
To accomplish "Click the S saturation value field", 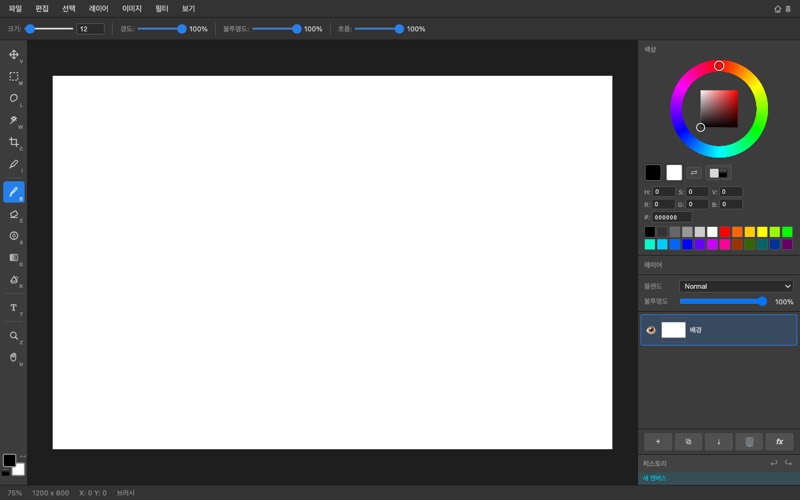I will [697, 192].
